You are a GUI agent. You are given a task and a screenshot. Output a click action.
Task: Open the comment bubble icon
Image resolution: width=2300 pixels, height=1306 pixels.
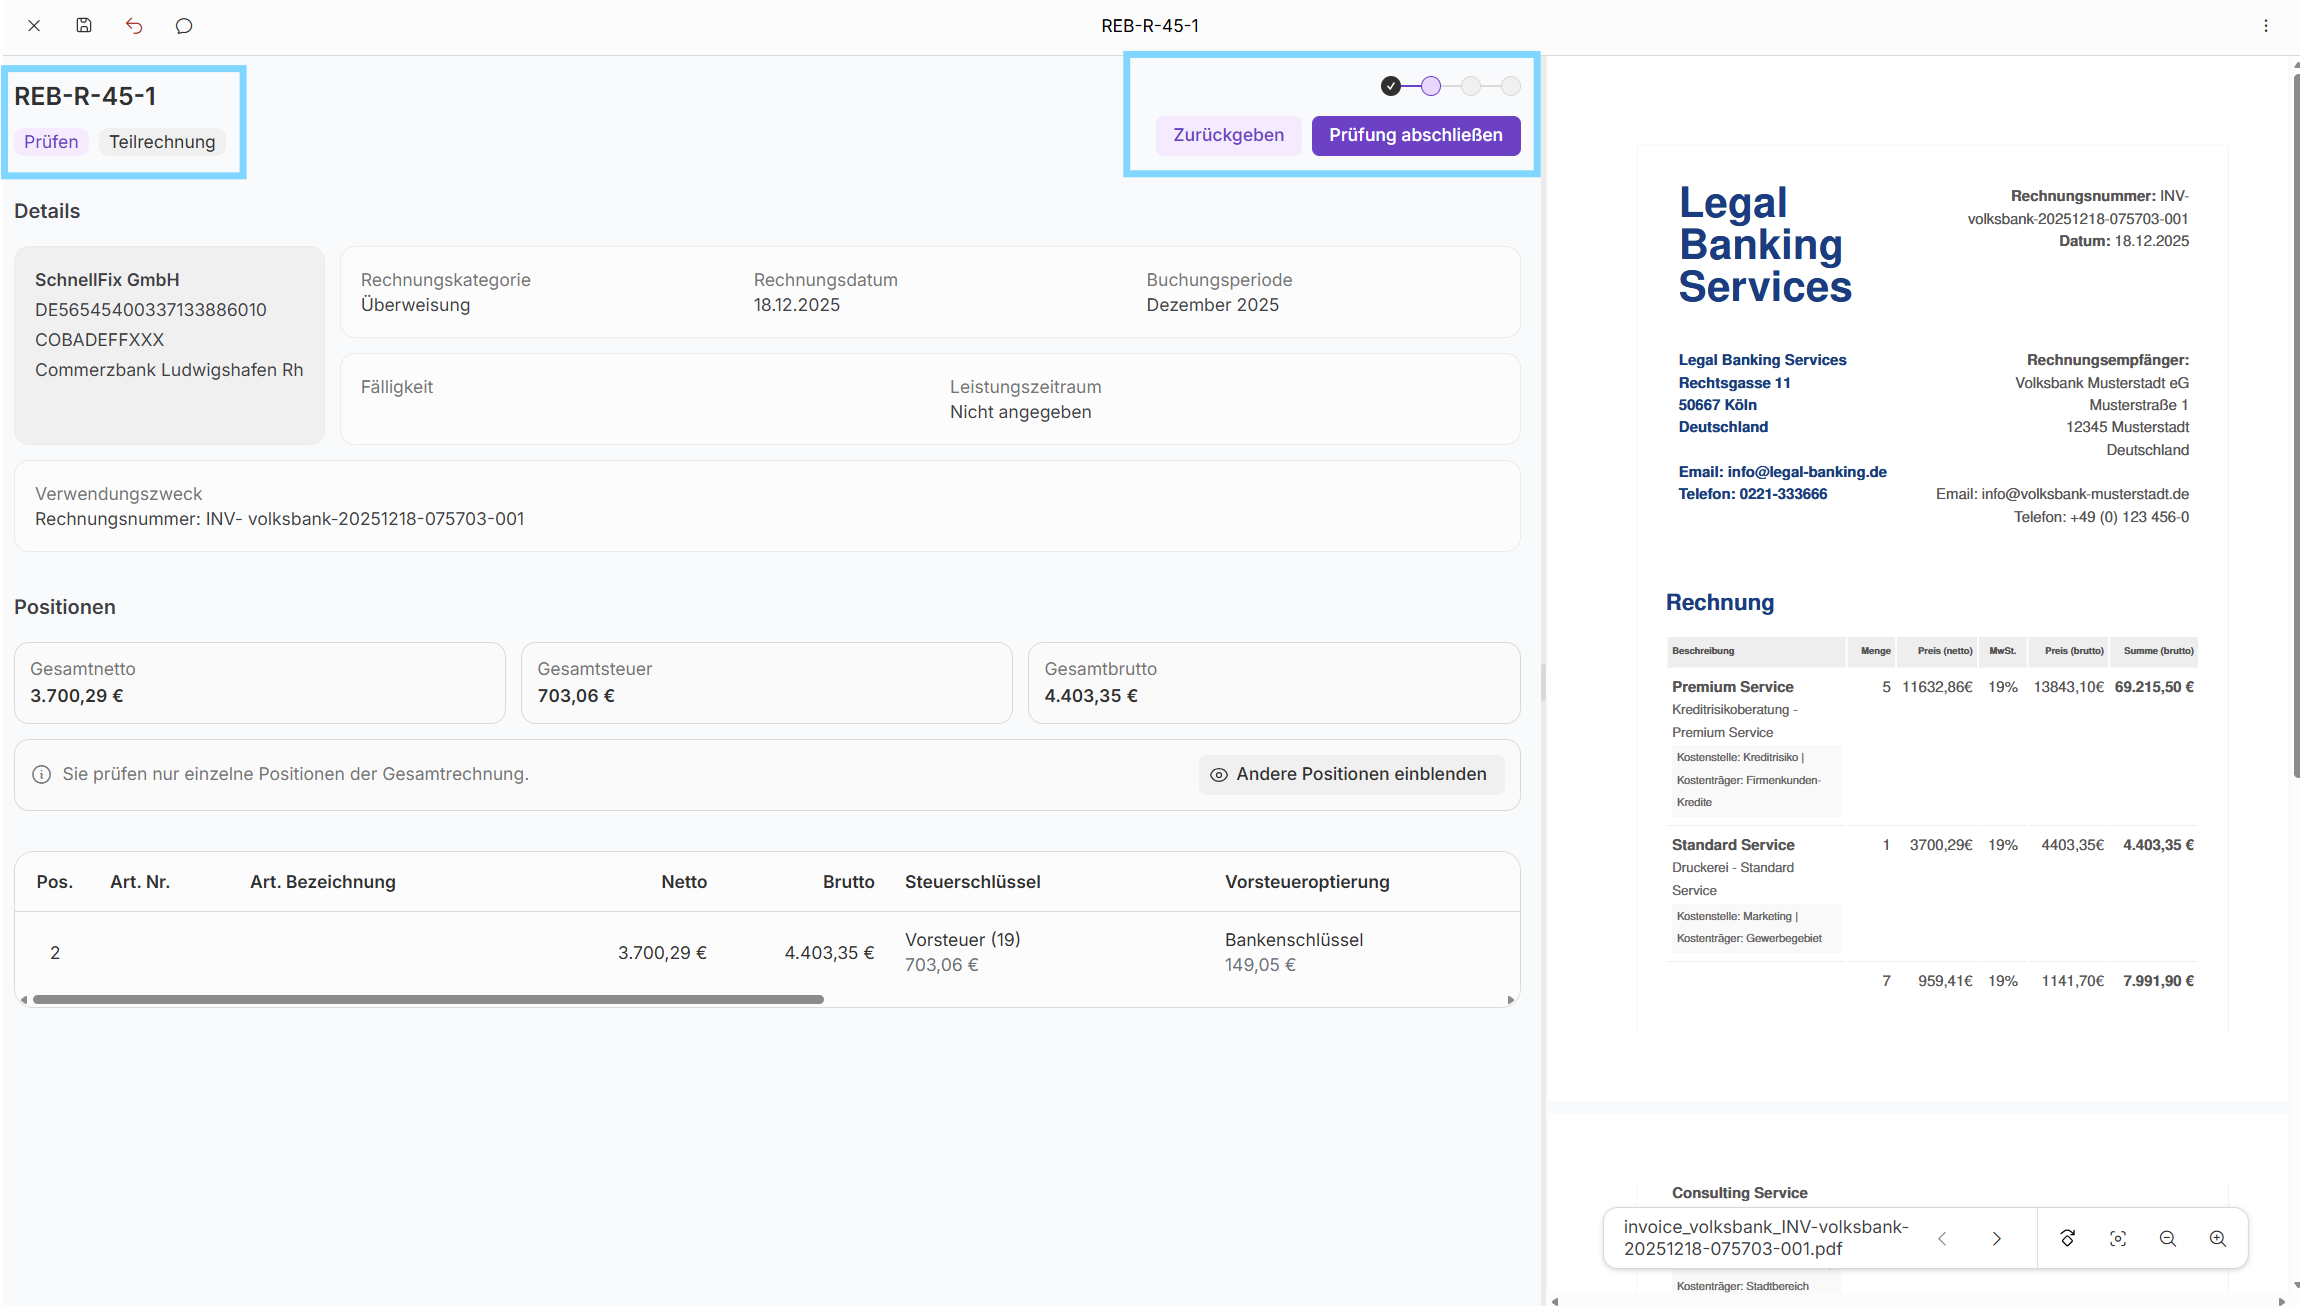[184, 26]
